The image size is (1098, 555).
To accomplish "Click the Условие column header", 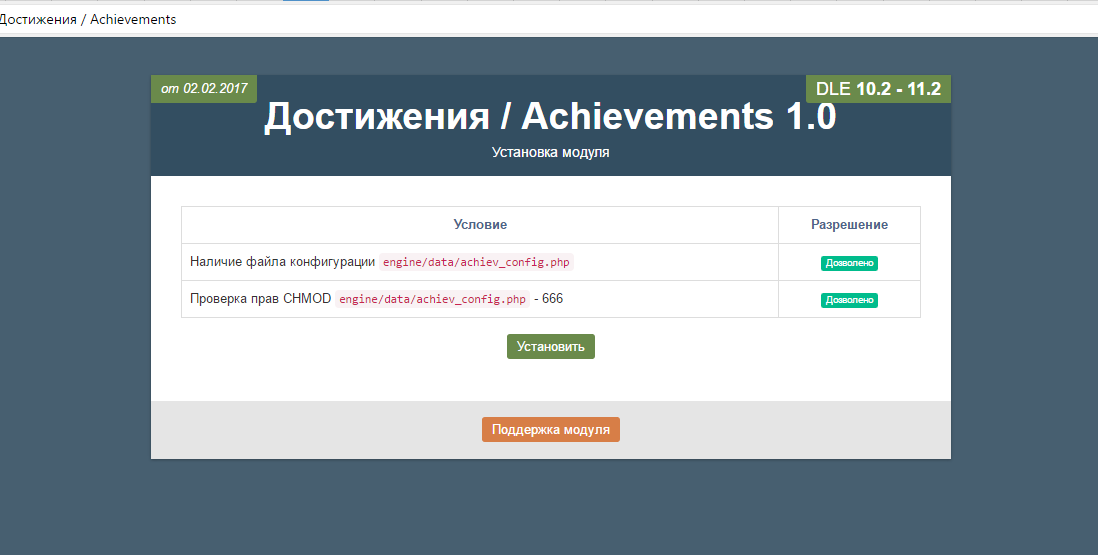I will [x=480, y=225].
